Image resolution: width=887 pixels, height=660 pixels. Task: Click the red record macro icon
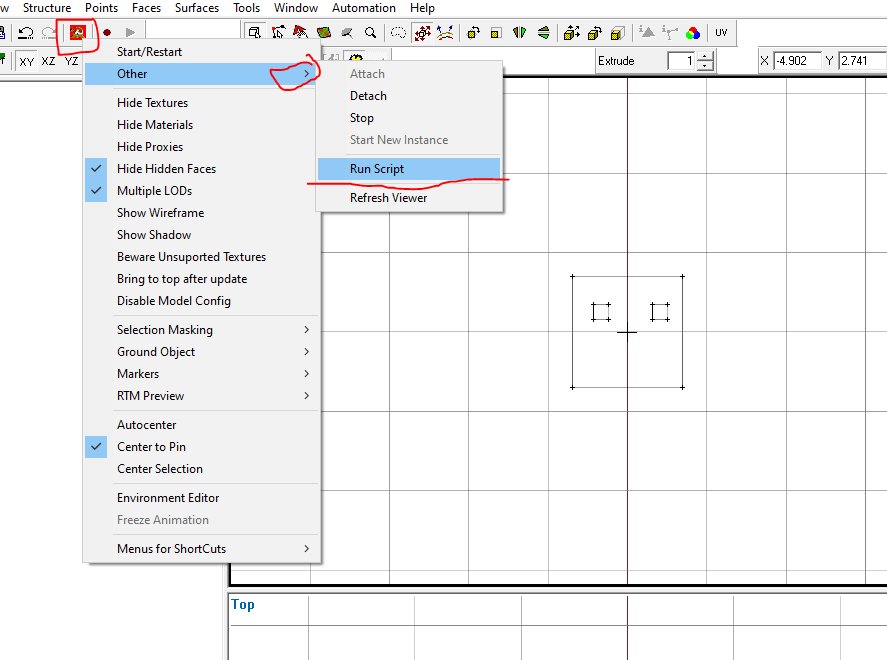pyautogui.click(x=107, y=33)
